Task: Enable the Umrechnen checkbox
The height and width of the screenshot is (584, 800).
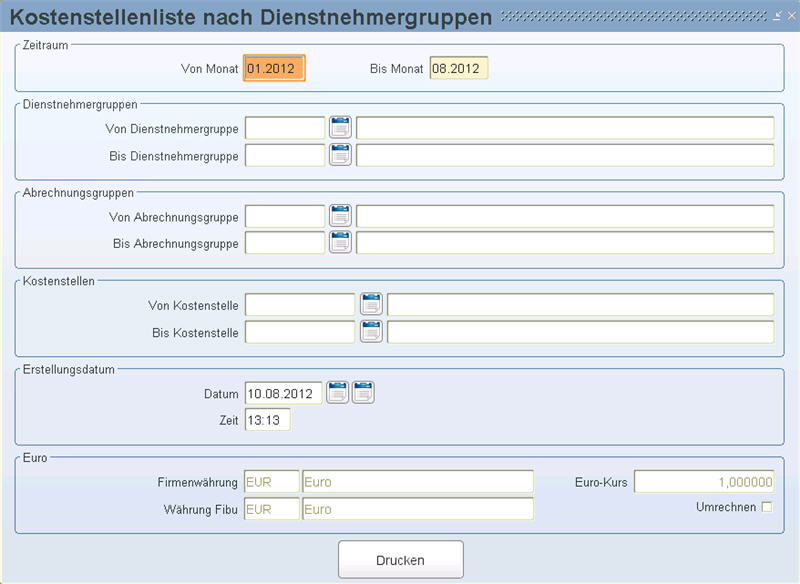Action: click(767, 507)
